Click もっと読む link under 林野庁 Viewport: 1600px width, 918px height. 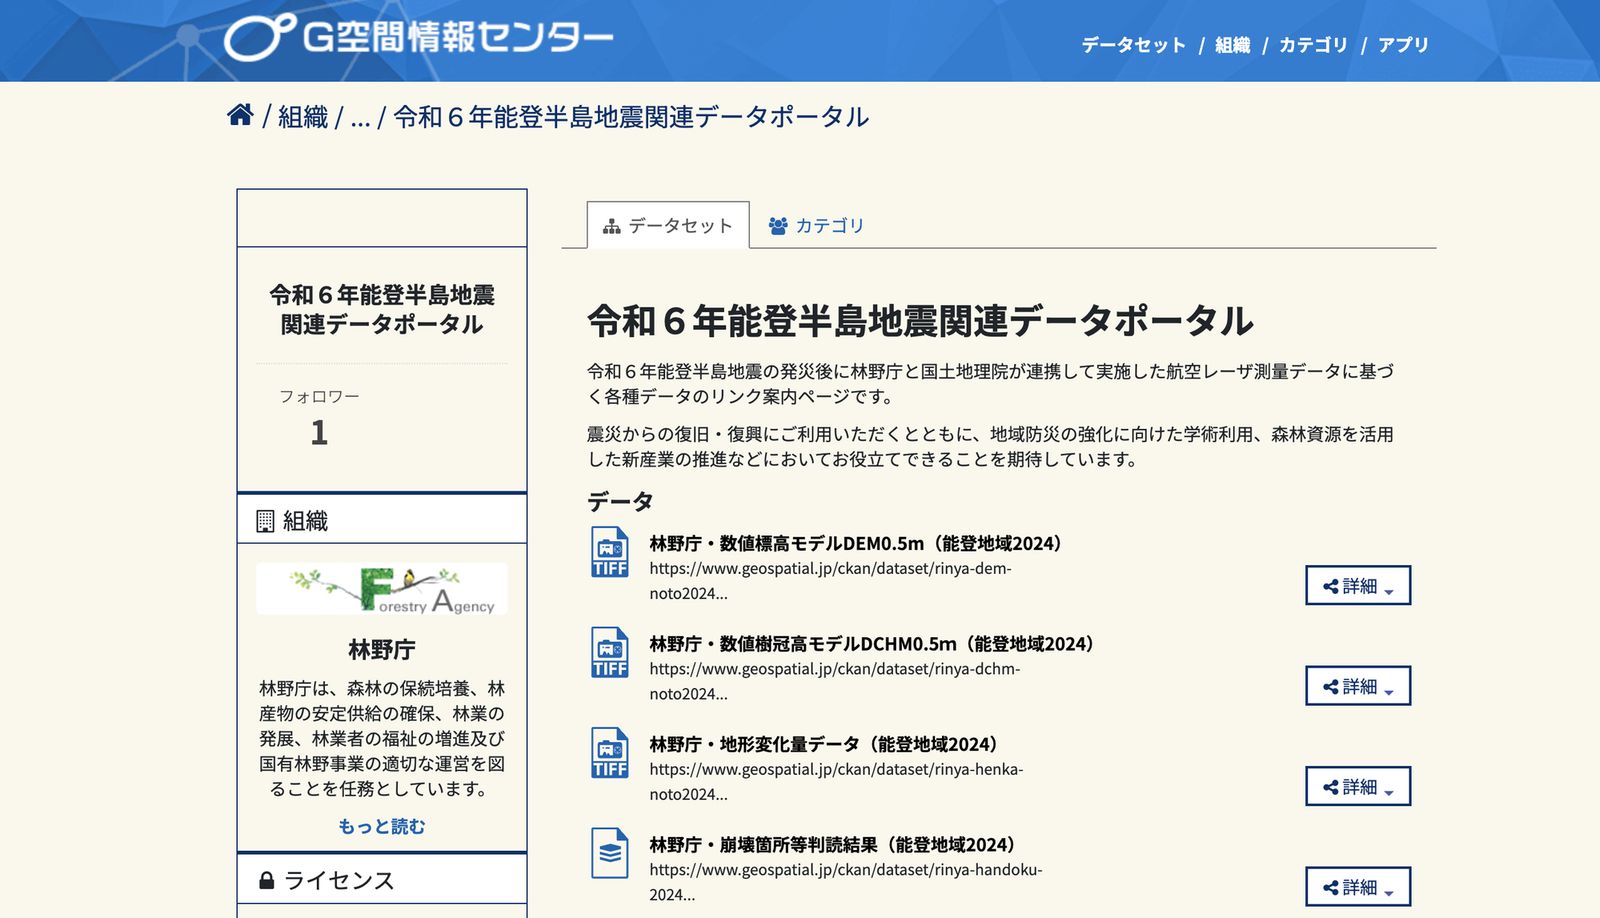coord(382,826)
